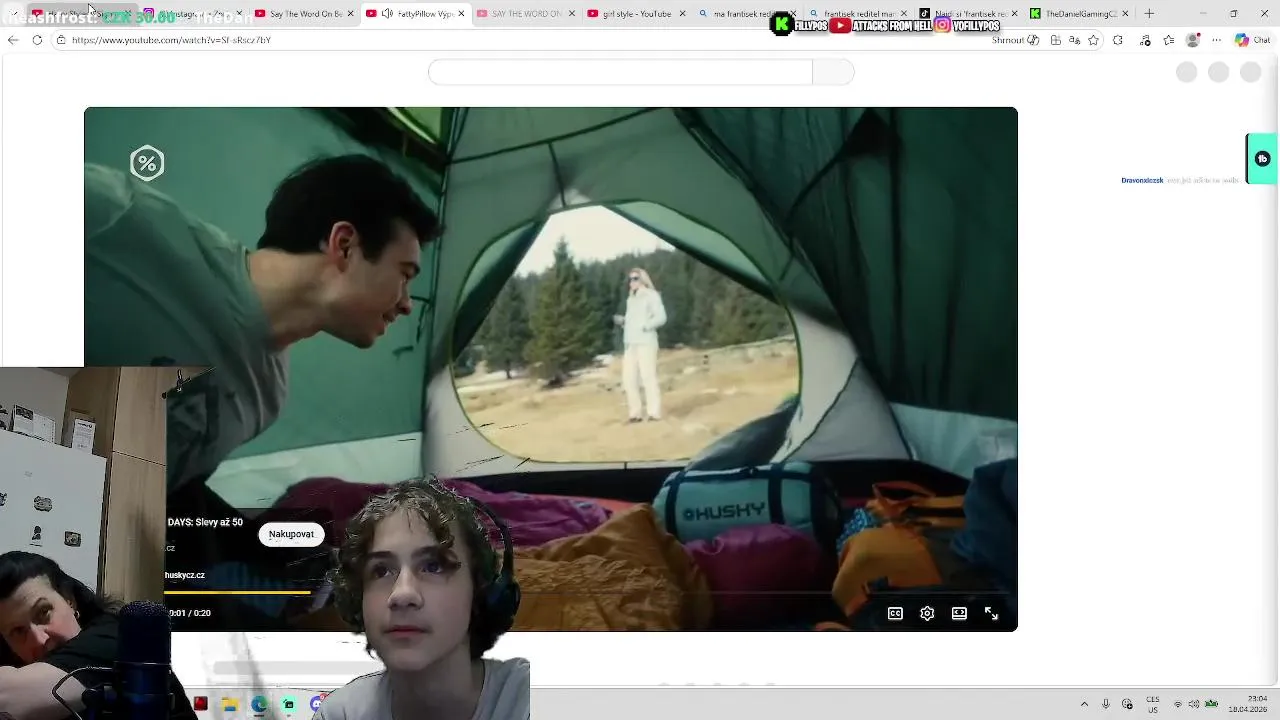Viewport: 1280px width, 720px height.
Task: Open the teal side widget tab
Action: [1262, 159]
